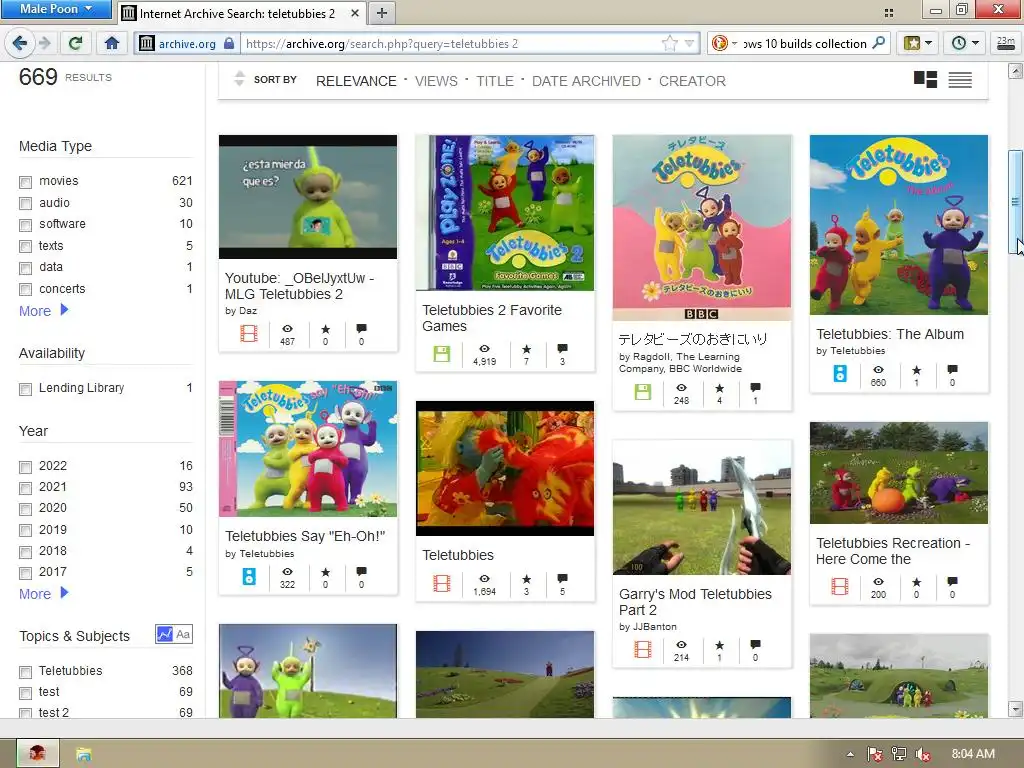Open Teletubbies: The Album title link
This screenshot has height=768, width=1024.
(889, 334)
